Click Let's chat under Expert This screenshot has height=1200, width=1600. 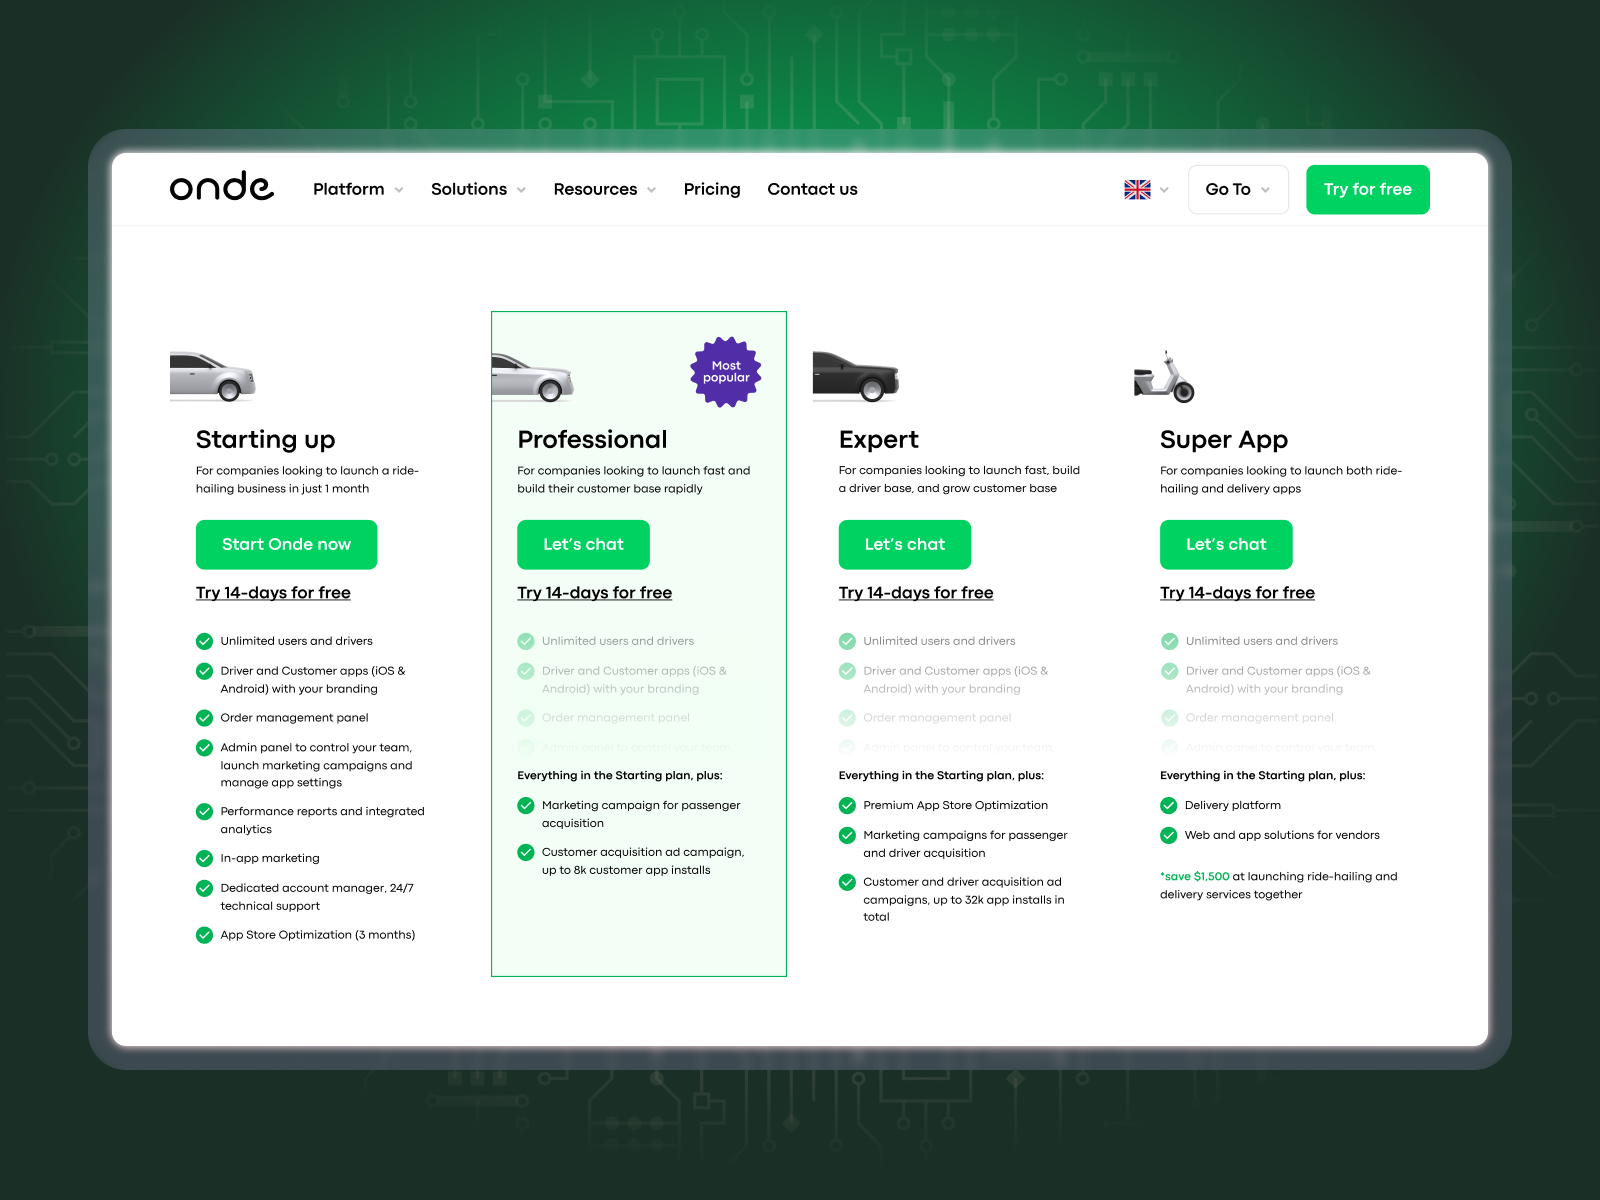tap(905, 544)
